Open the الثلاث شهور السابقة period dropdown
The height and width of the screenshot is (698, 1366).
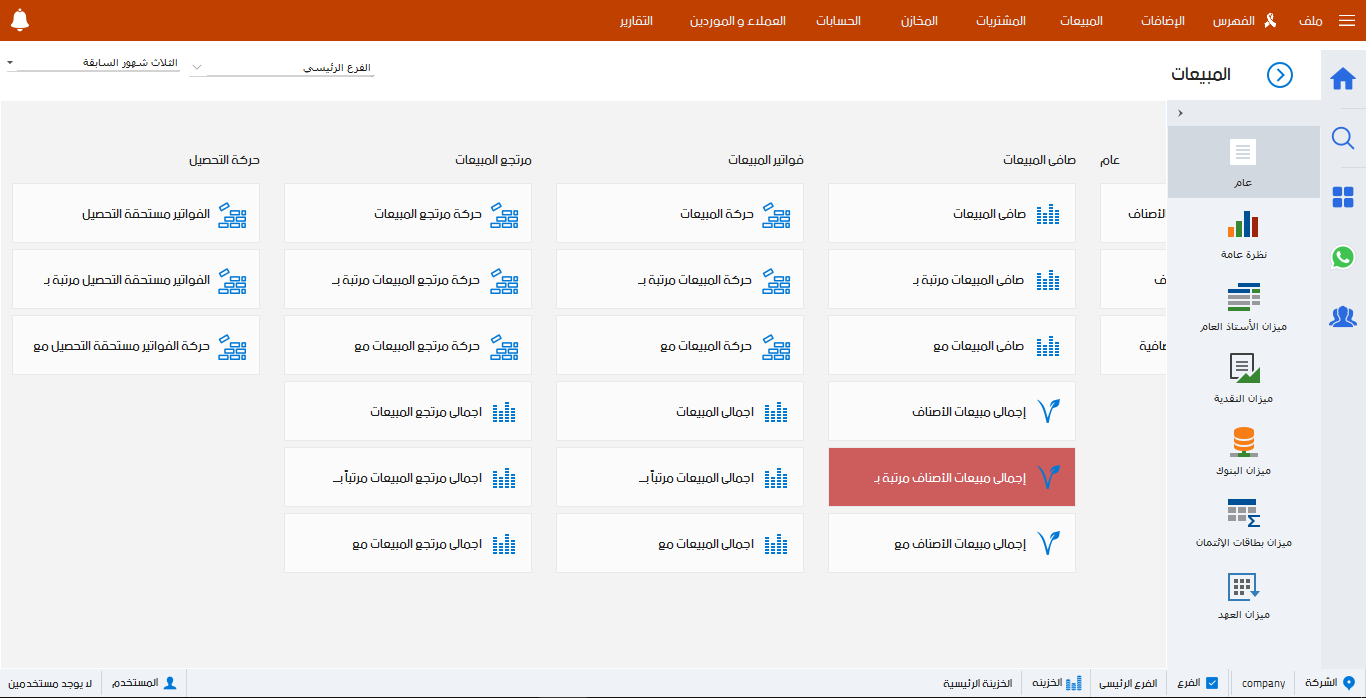(x=93, y=62)
